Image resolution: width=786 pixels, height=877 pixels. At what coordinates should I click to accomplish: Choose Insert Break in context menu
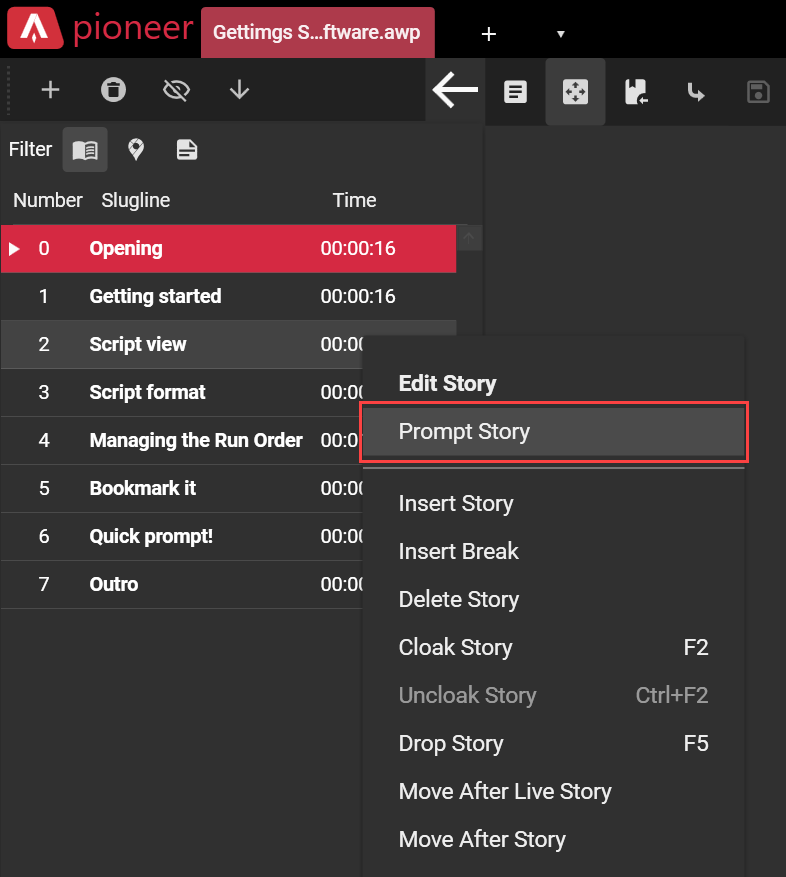pyautogui.click(x=459, y=551)
